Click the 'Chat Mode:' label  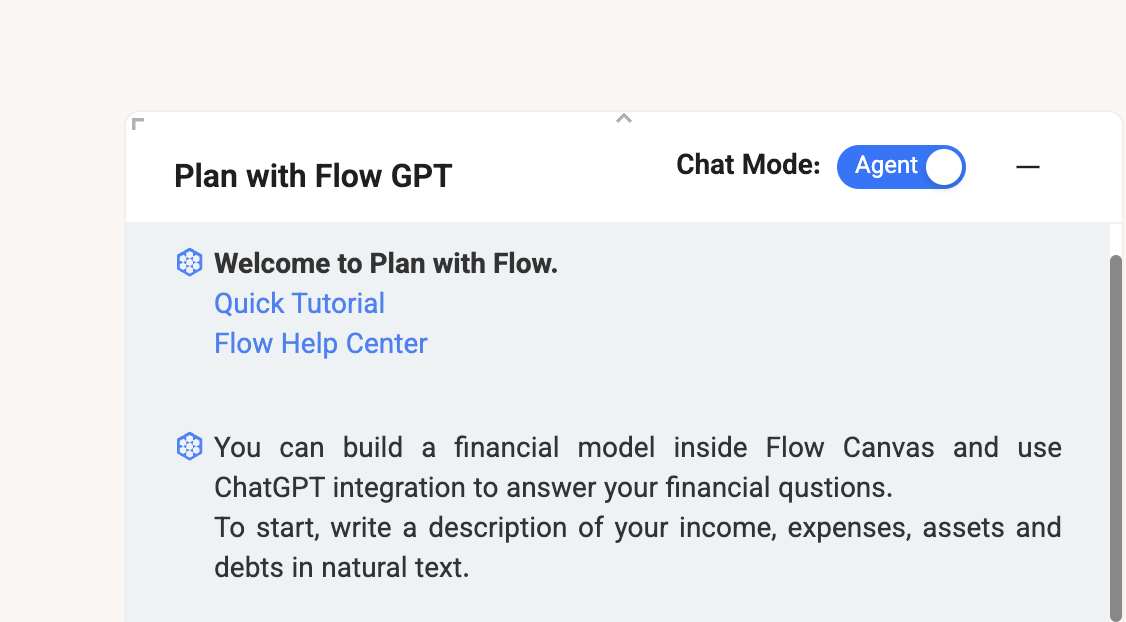point(748,164)
